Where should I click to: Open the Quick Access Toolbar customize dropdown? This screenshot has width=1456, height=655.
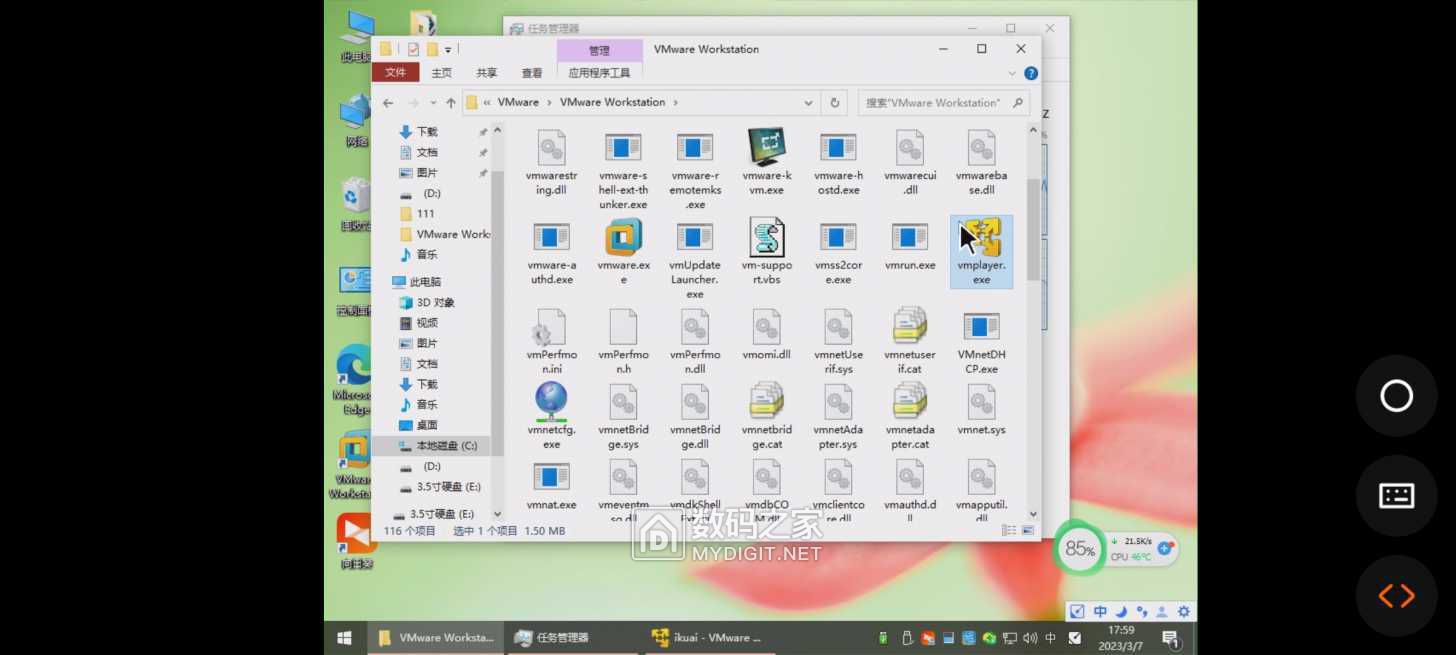[448, 49]
